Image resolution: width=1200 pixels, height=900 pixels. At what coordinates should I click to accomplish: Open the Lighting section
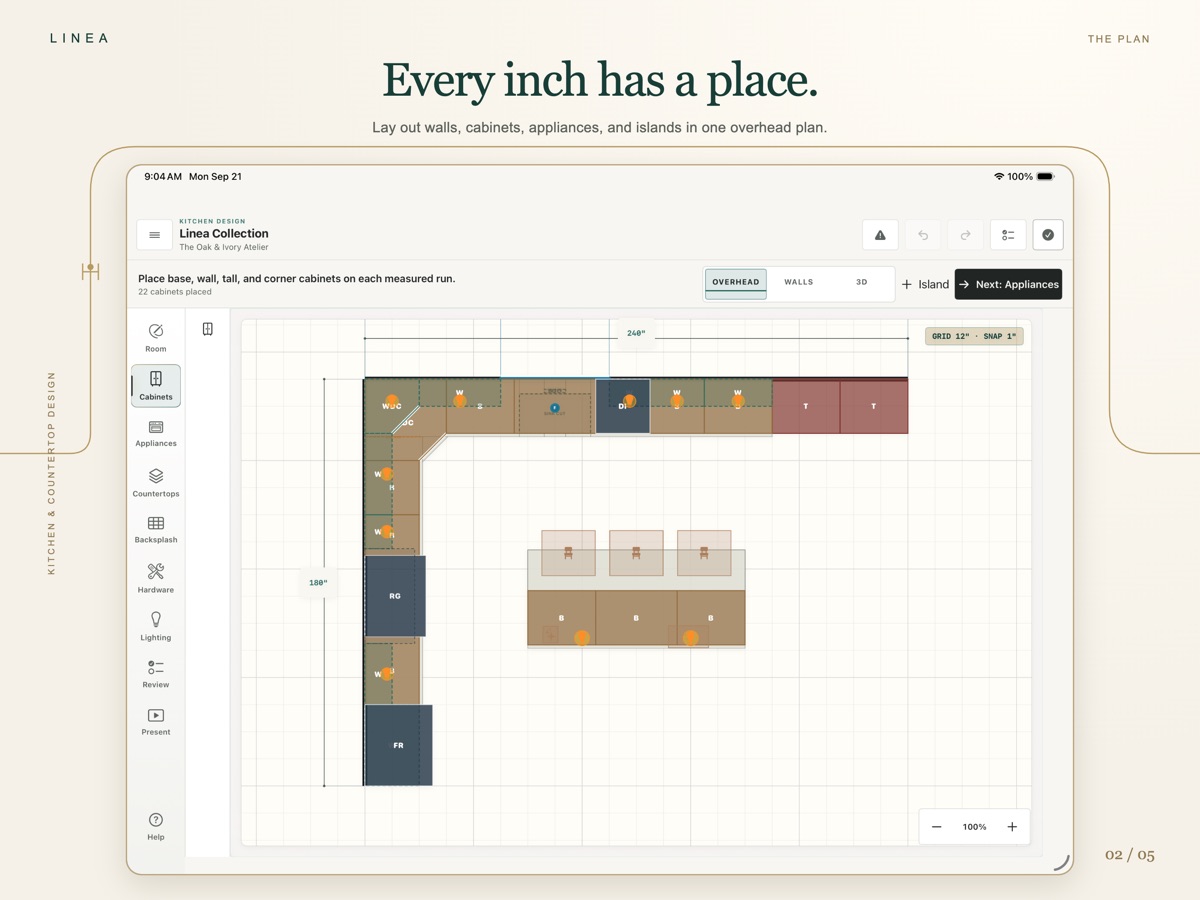tap(156, 626)
